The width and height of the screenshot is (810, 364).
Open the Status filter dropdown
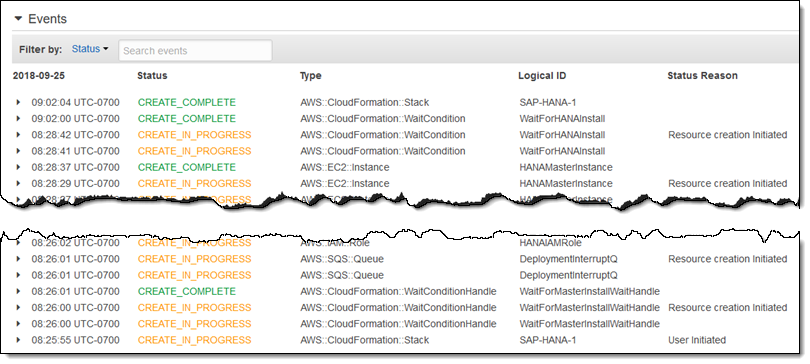click(90, 49)
